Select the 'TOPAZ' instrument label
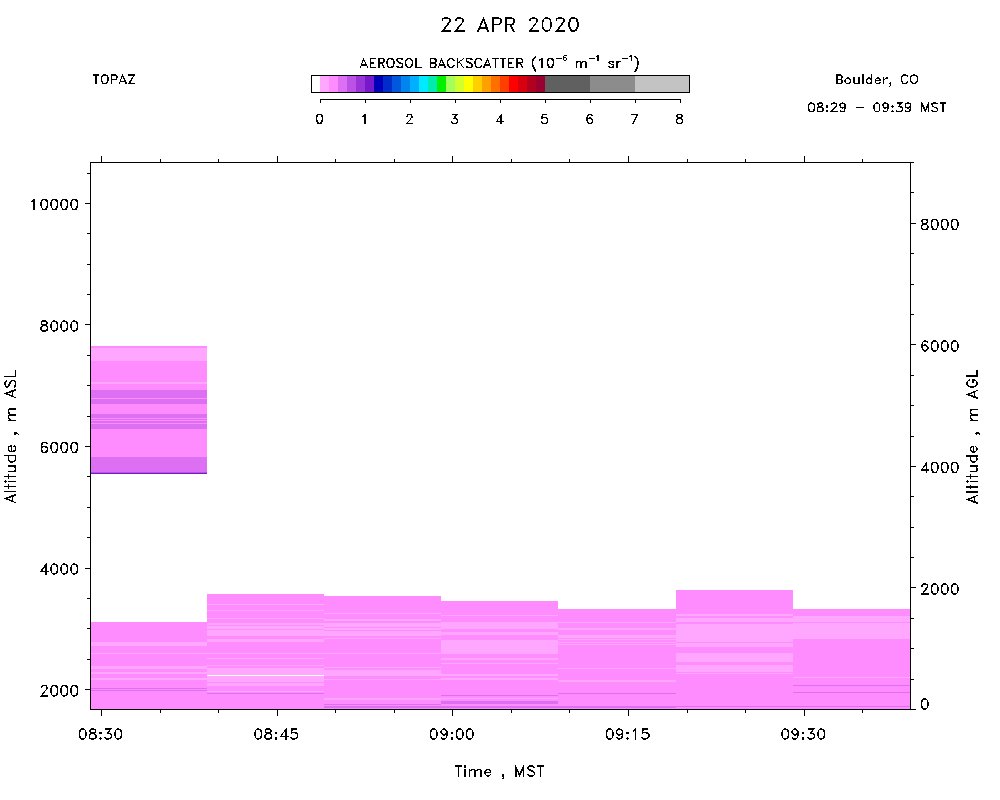 point(114,79)
